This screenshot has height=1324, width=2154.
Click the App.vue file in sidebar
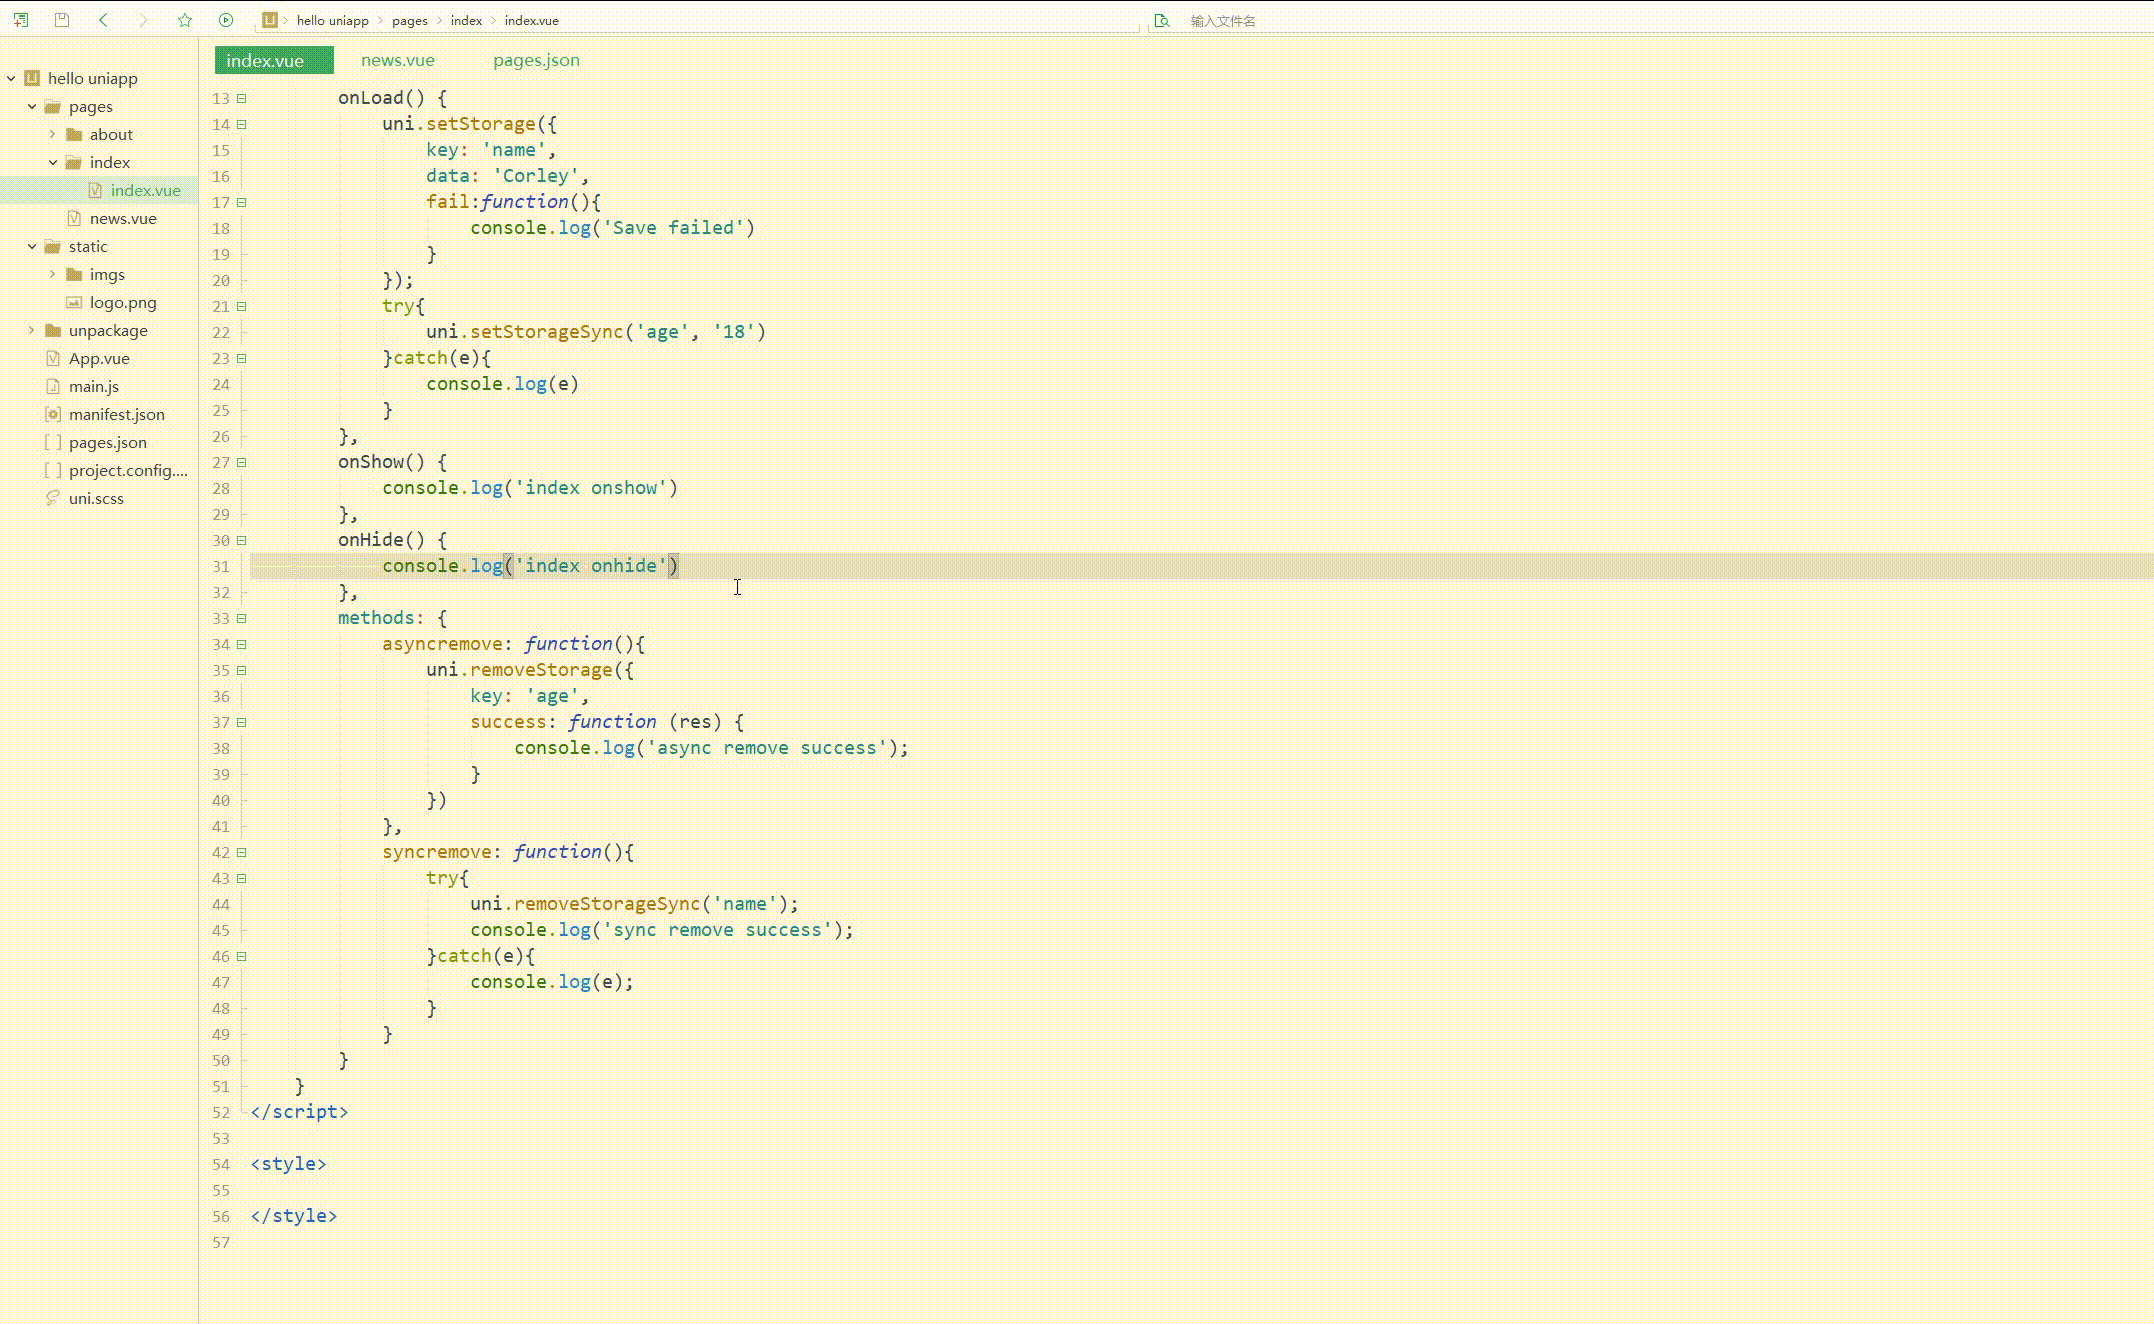pos(98,357)
